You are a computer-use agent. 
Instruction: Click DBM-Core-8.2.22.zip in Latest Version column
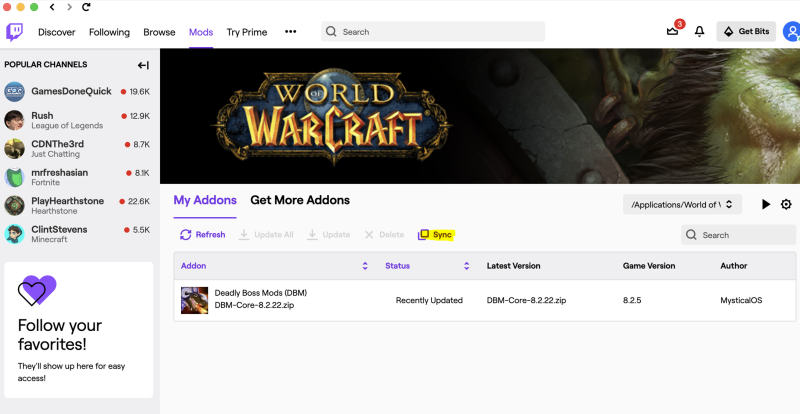(x=526, y=300)
